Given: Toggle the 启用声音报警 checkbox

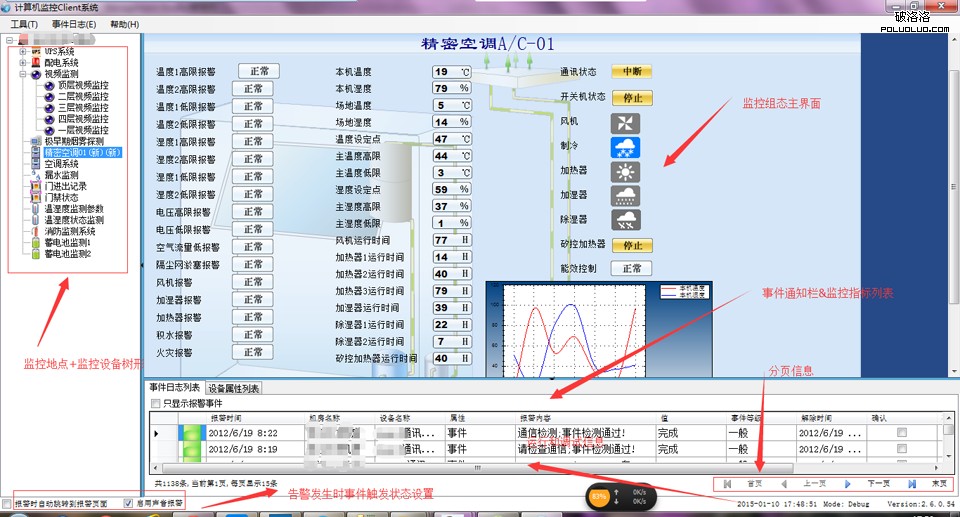Looking at the screenshot, I should [127, 502].
